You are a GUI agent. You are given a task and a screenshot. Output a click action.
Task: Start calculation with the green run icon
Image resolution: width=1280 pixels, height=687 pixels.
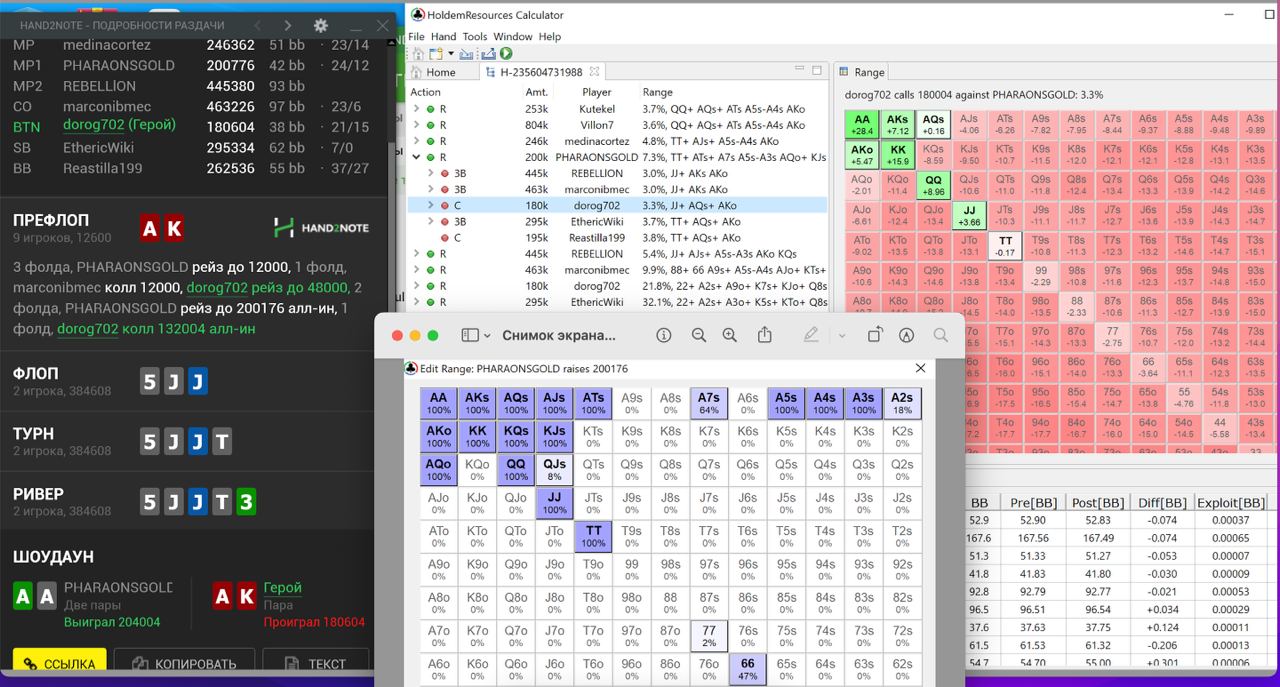(506, 54)
